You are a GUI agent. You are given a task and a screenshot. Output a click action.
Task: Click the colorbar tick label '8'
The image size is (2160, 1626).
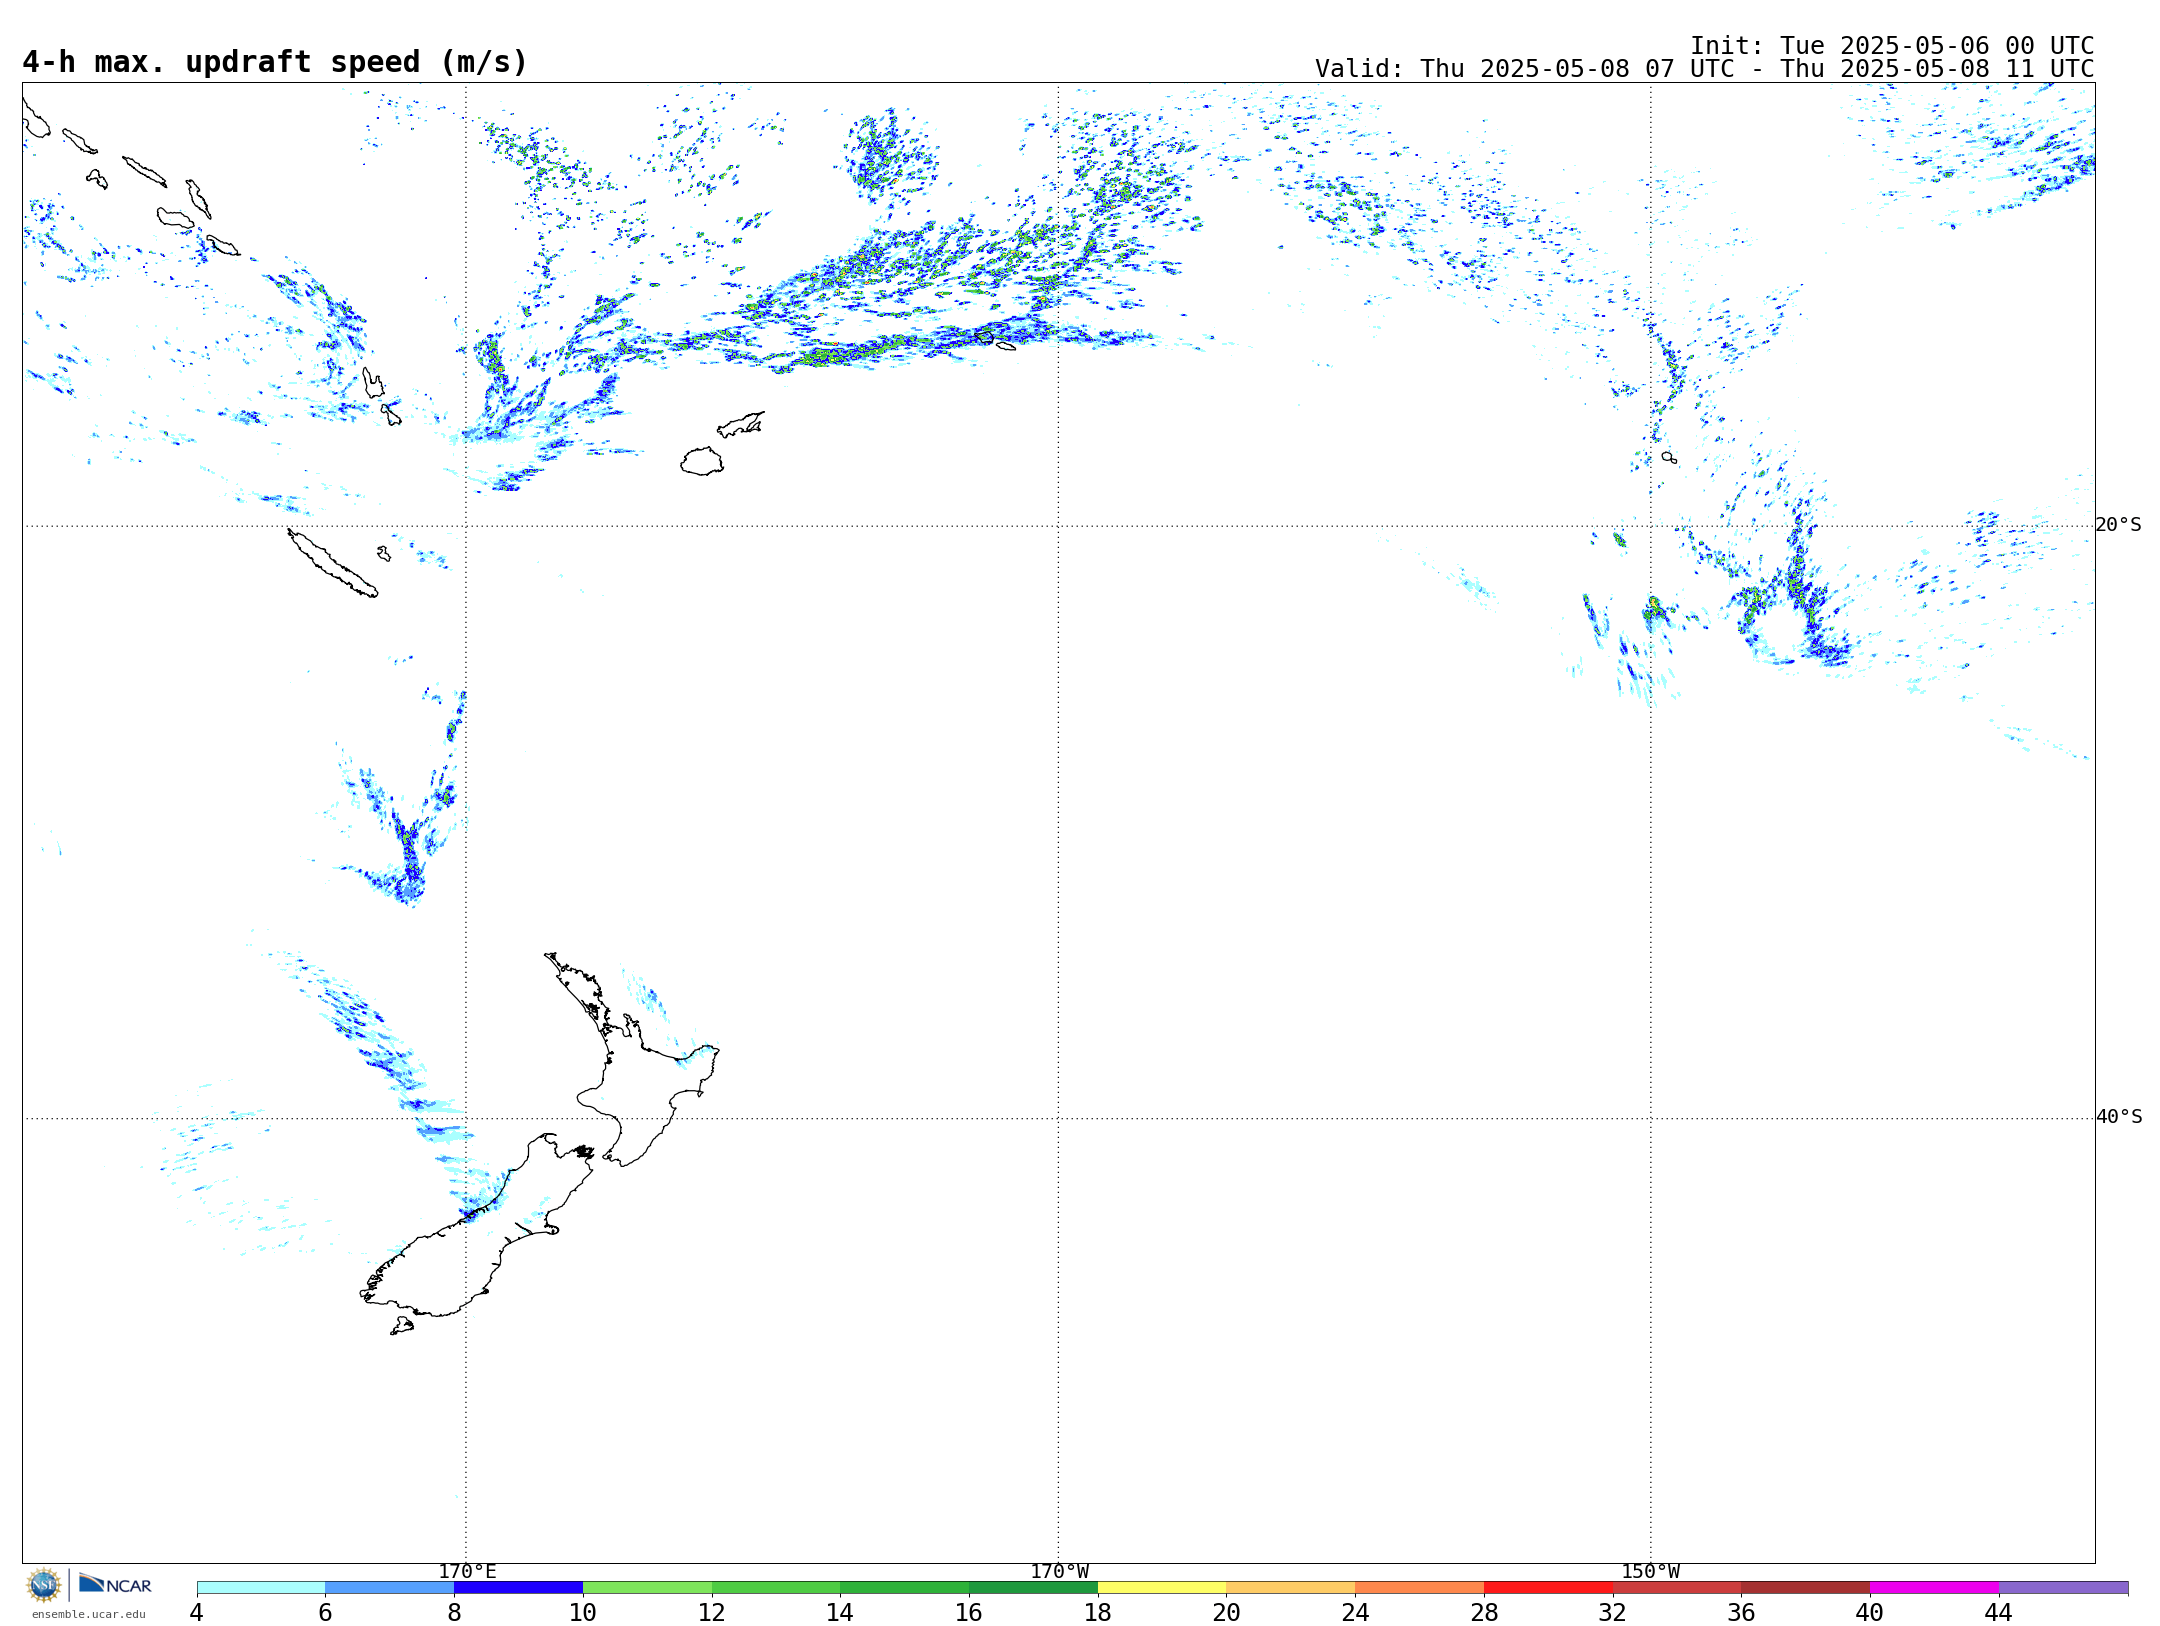(x=454, y=1613)
